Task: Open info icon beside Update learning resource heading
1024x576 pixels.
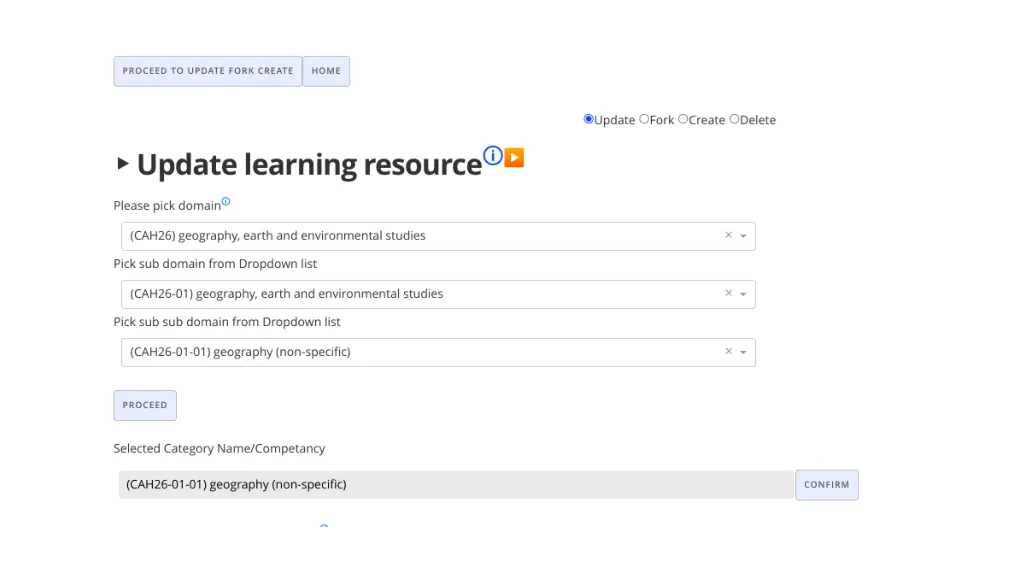Action: pyautogui.click(x=492, y=156)
